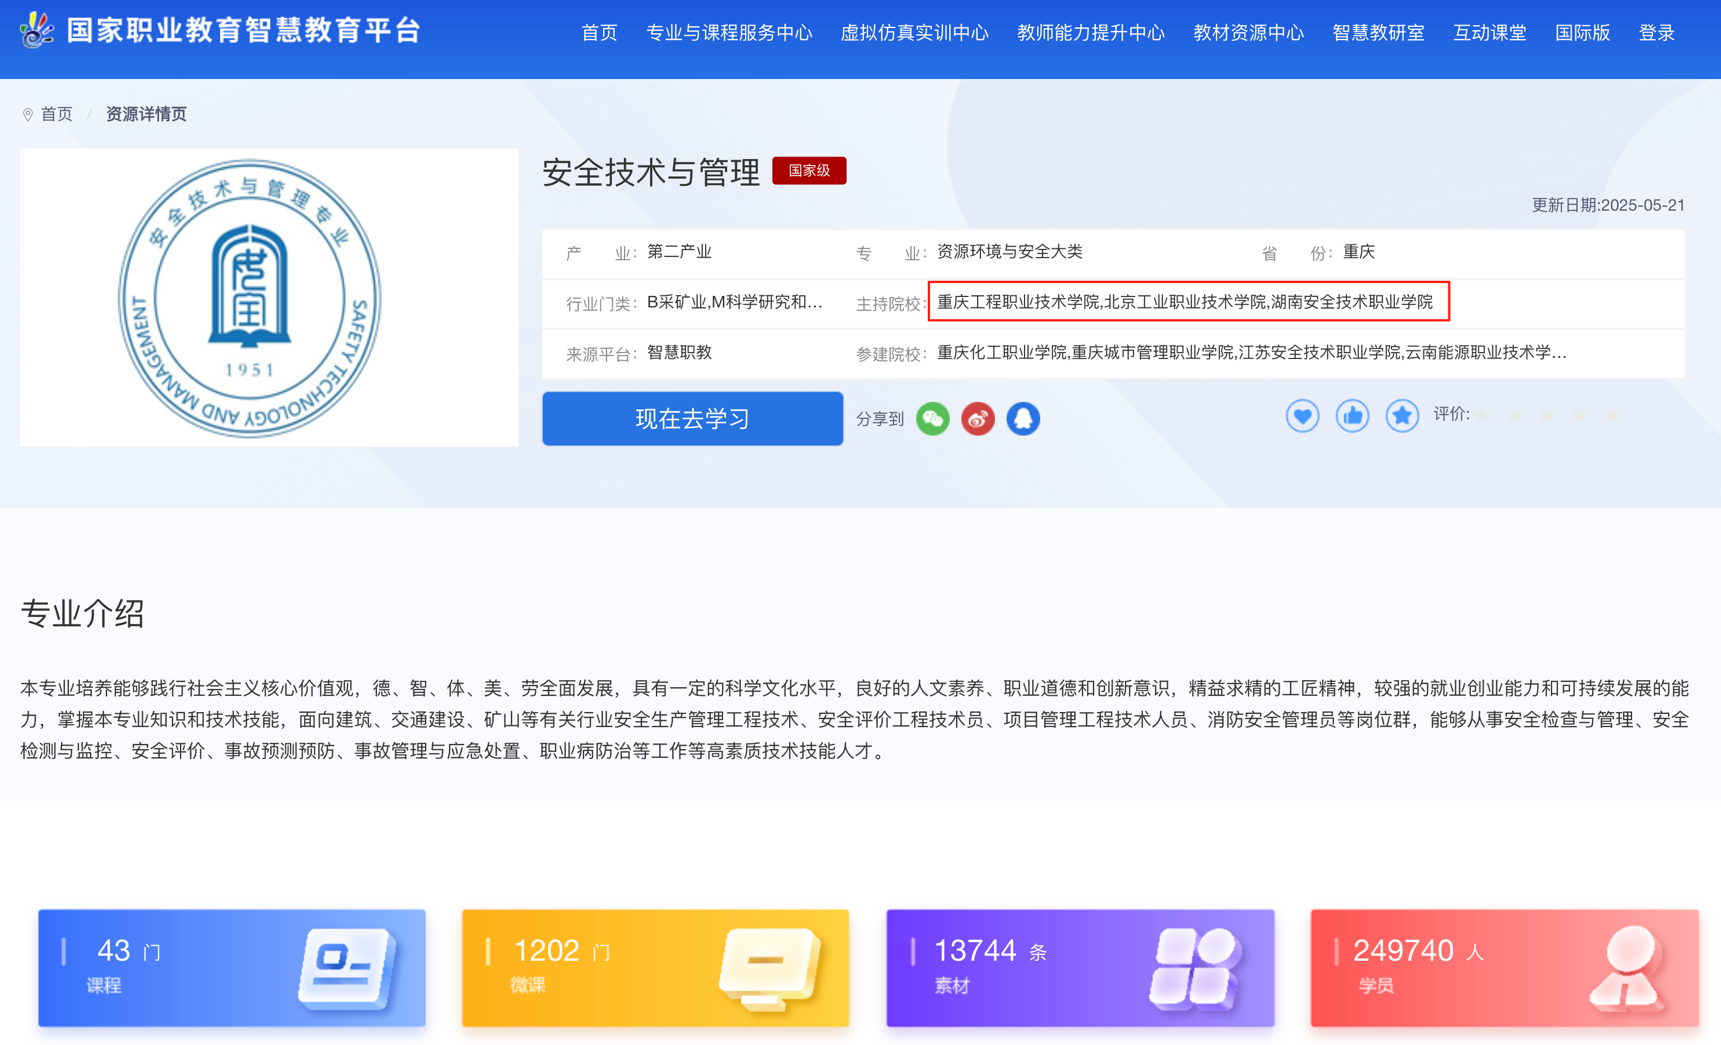The height and width of the screenshot is (1045, 1721).
Task: Rate five stars in 评价
Action: tap(1611, 414)
